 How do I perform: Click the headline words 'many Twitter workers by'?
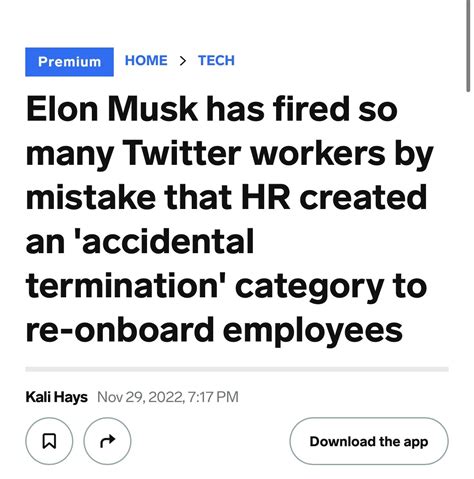(229, 154)
